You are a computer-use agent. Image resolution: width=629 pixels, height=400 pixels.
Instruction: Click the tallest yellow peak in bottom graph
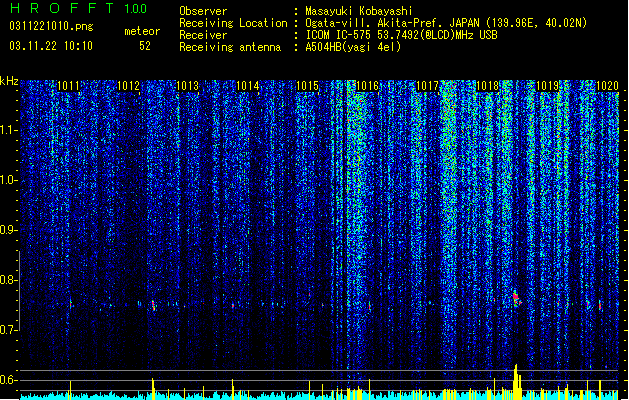[516, 381]
